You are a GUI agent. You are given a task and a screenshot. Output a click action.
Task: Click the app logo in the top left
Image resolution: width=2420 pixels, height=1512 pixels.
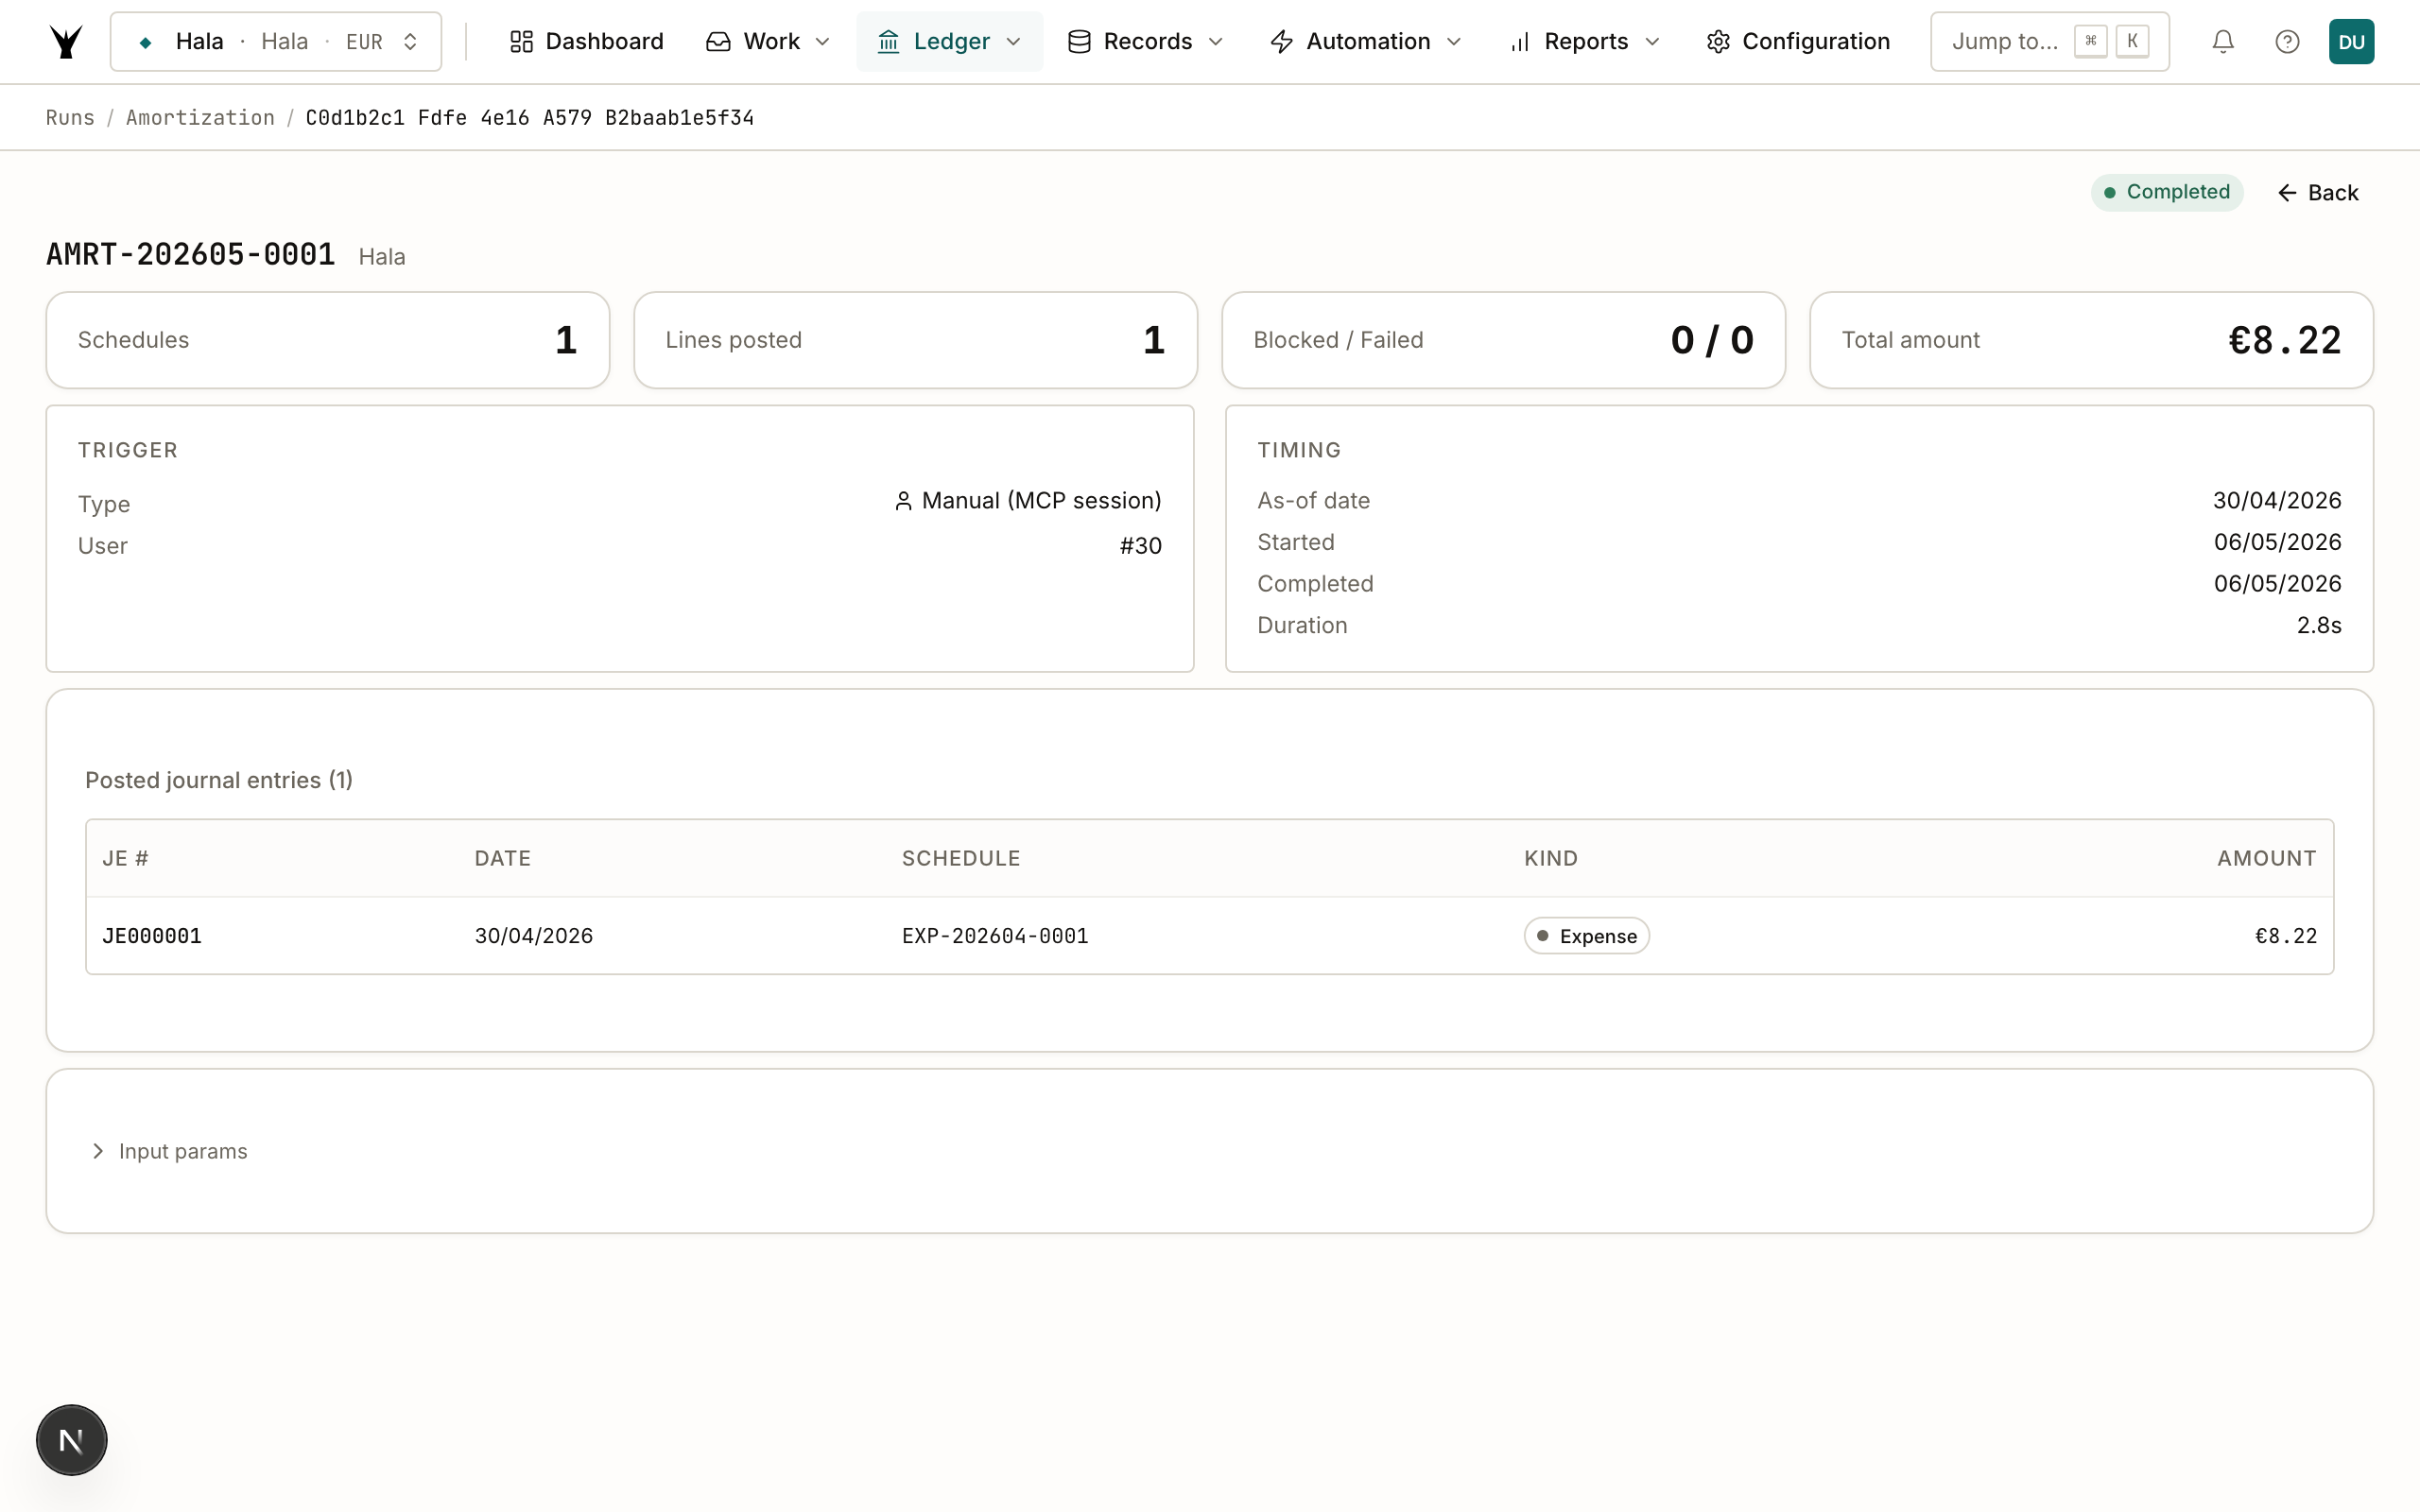tap(66, 41)
